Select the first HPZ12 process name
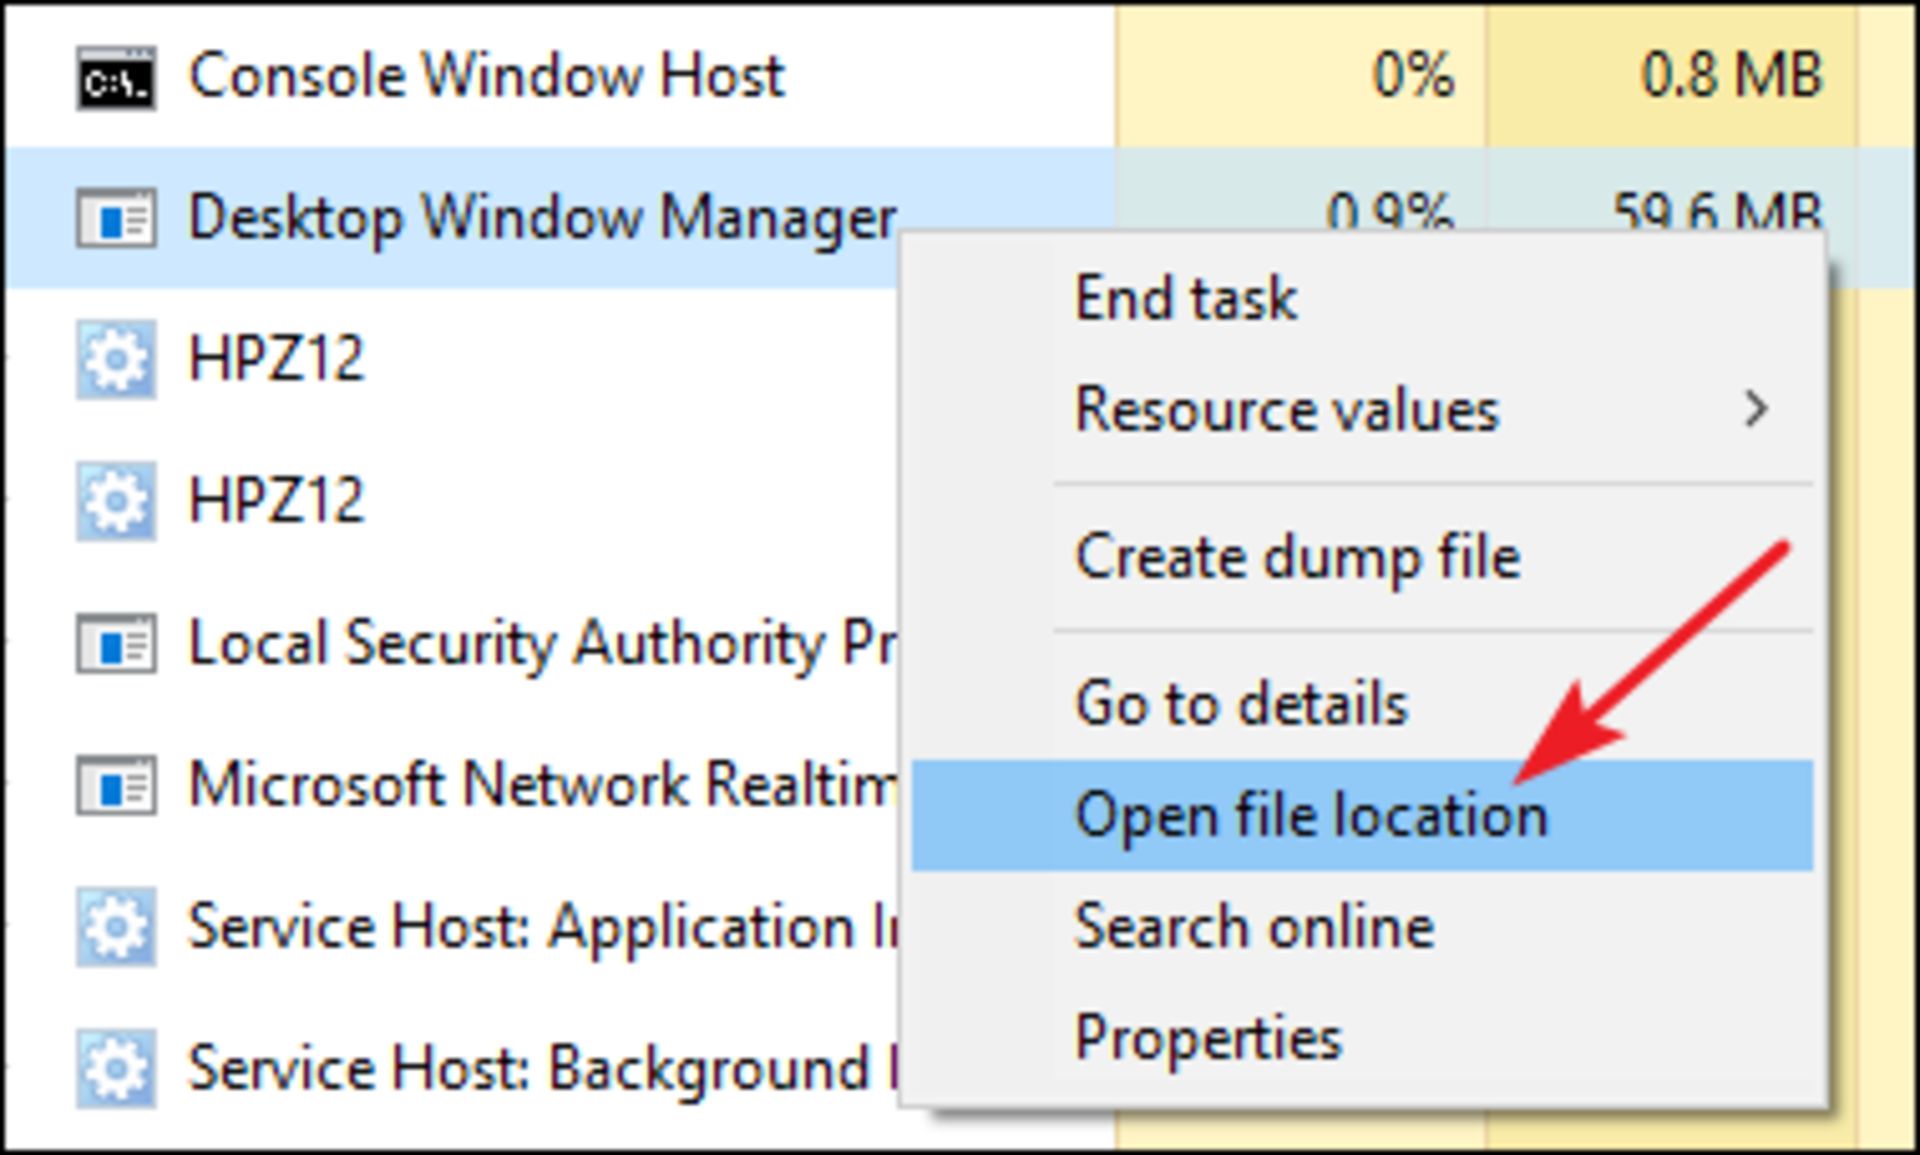The height and width of the screenshot is (1155, 1920). coord(276,359)
